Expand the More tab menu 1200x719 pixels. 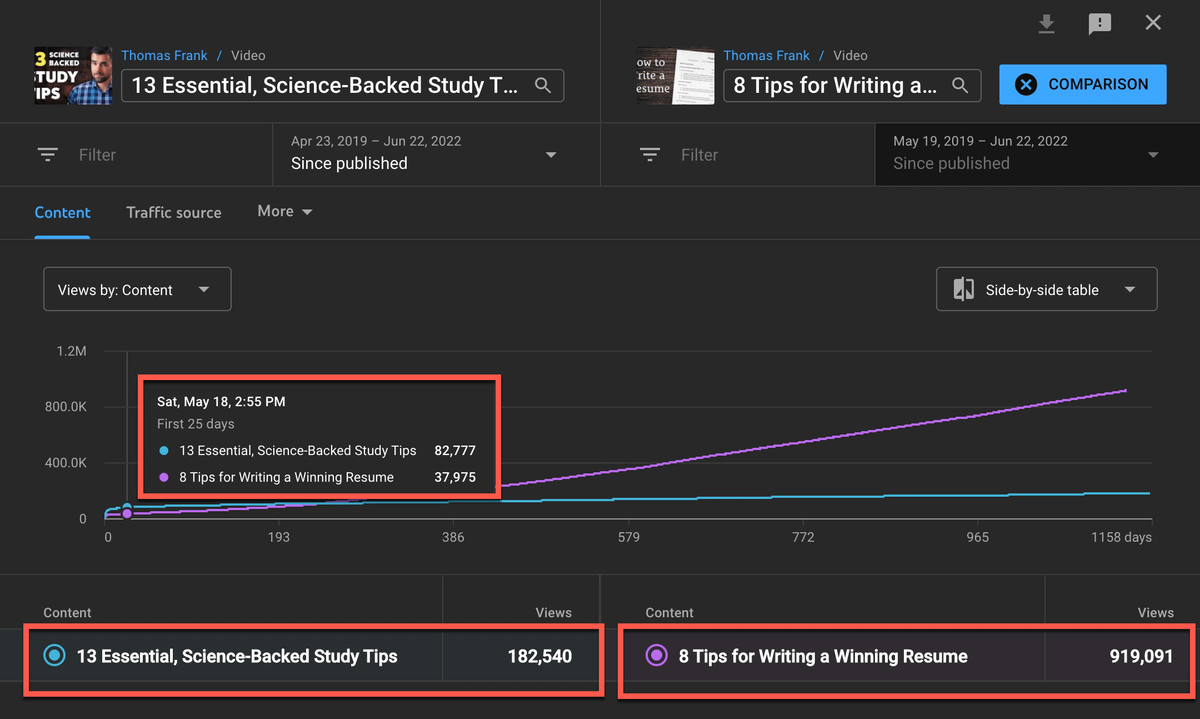(x=285, y=212)
